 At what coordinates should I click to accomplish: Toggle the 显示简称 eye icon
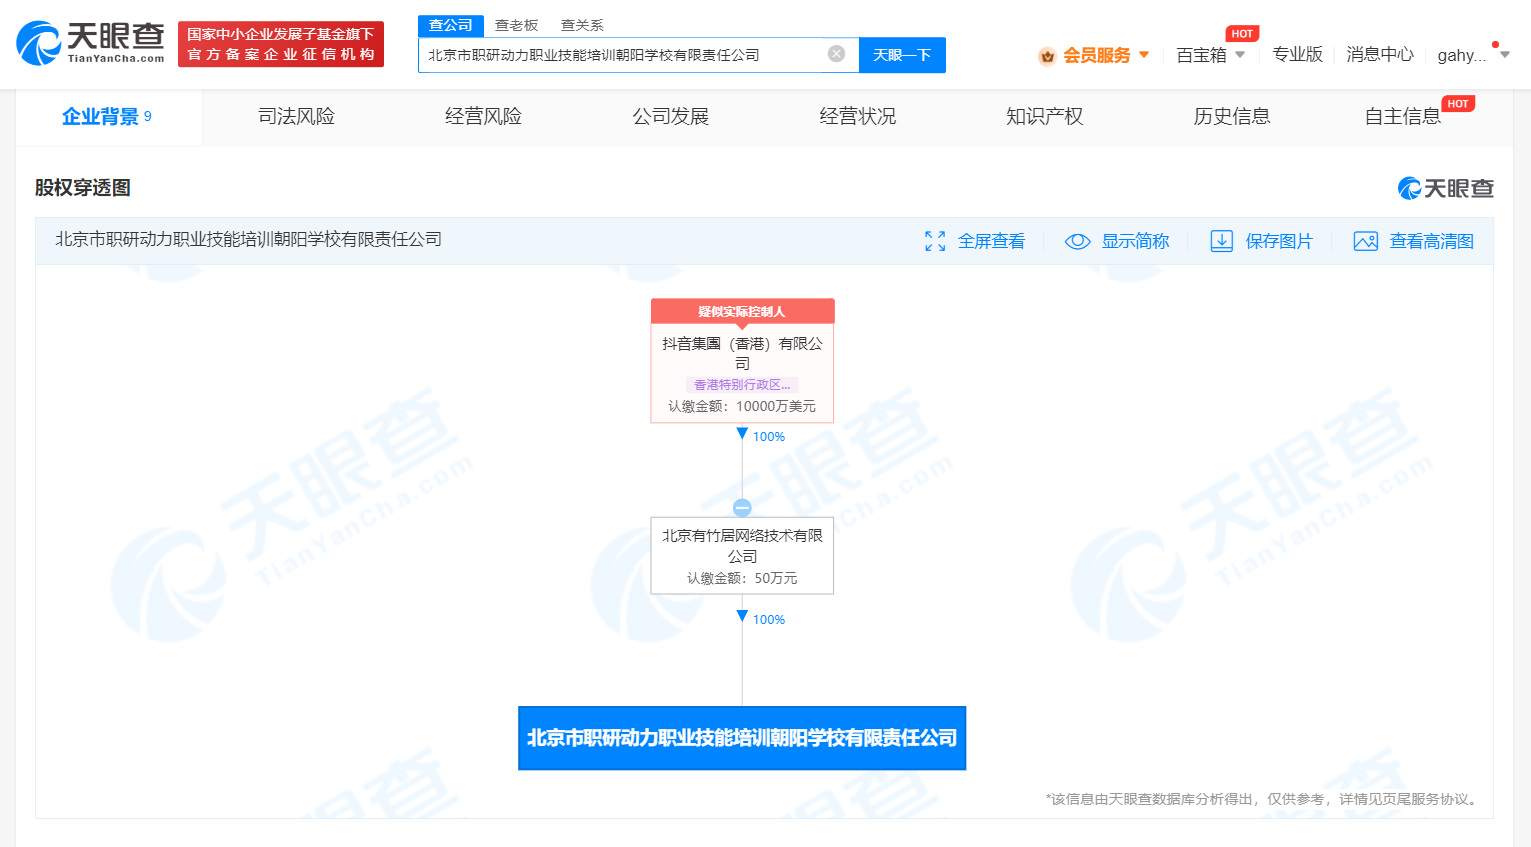coord(1077,241)
